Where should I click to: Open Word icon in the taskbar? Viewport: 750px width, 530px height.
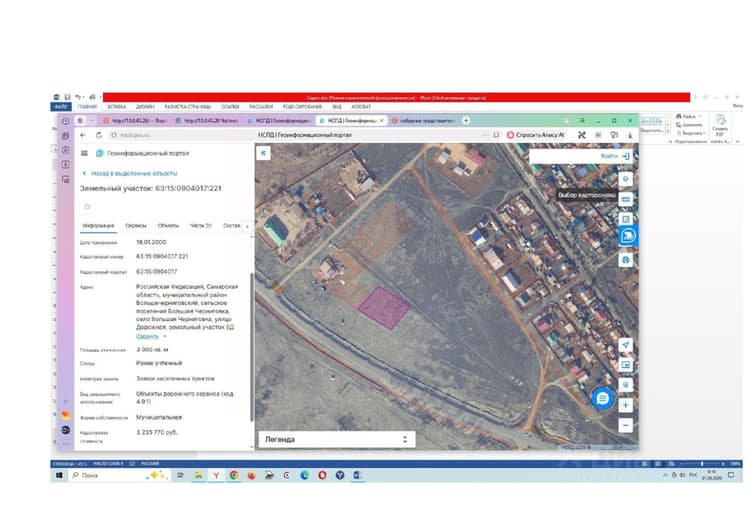pyautogui.click(x=357, y=475)
